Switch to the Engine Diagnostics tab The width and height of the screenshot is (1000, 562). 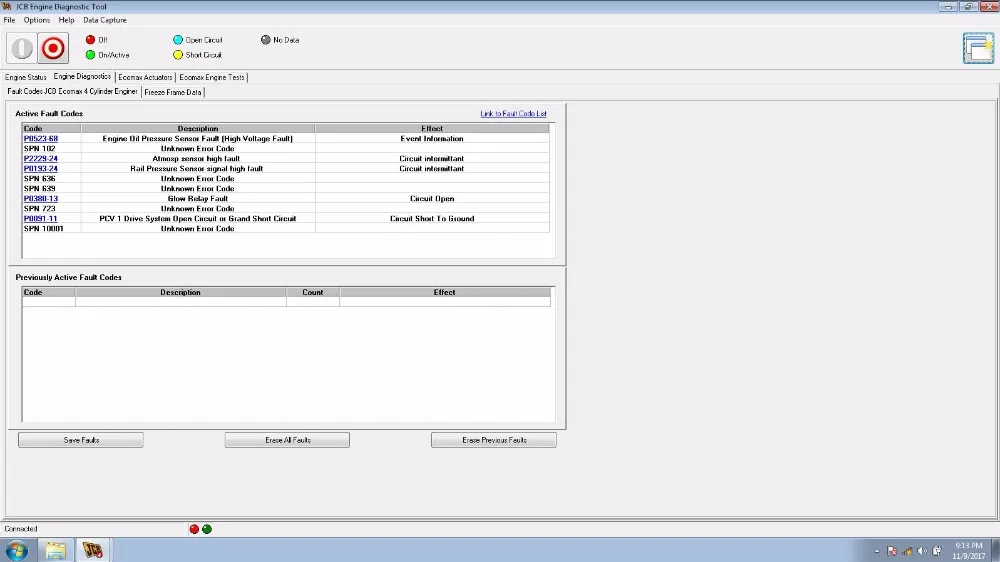[x=82, y=77]
